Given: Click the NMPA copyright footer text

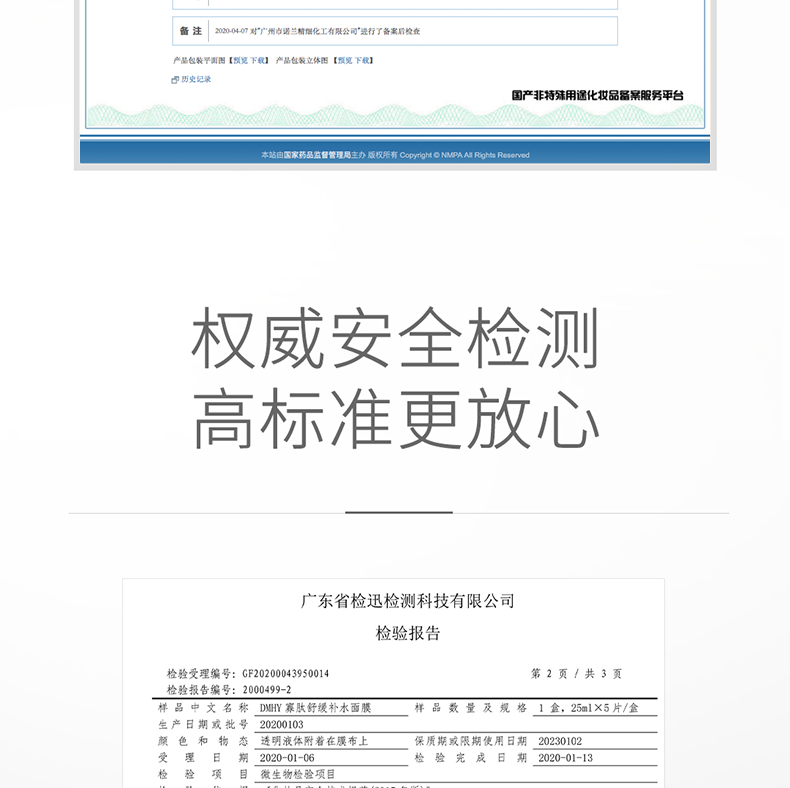Looking at the screenshot, I should coord(395,155).
